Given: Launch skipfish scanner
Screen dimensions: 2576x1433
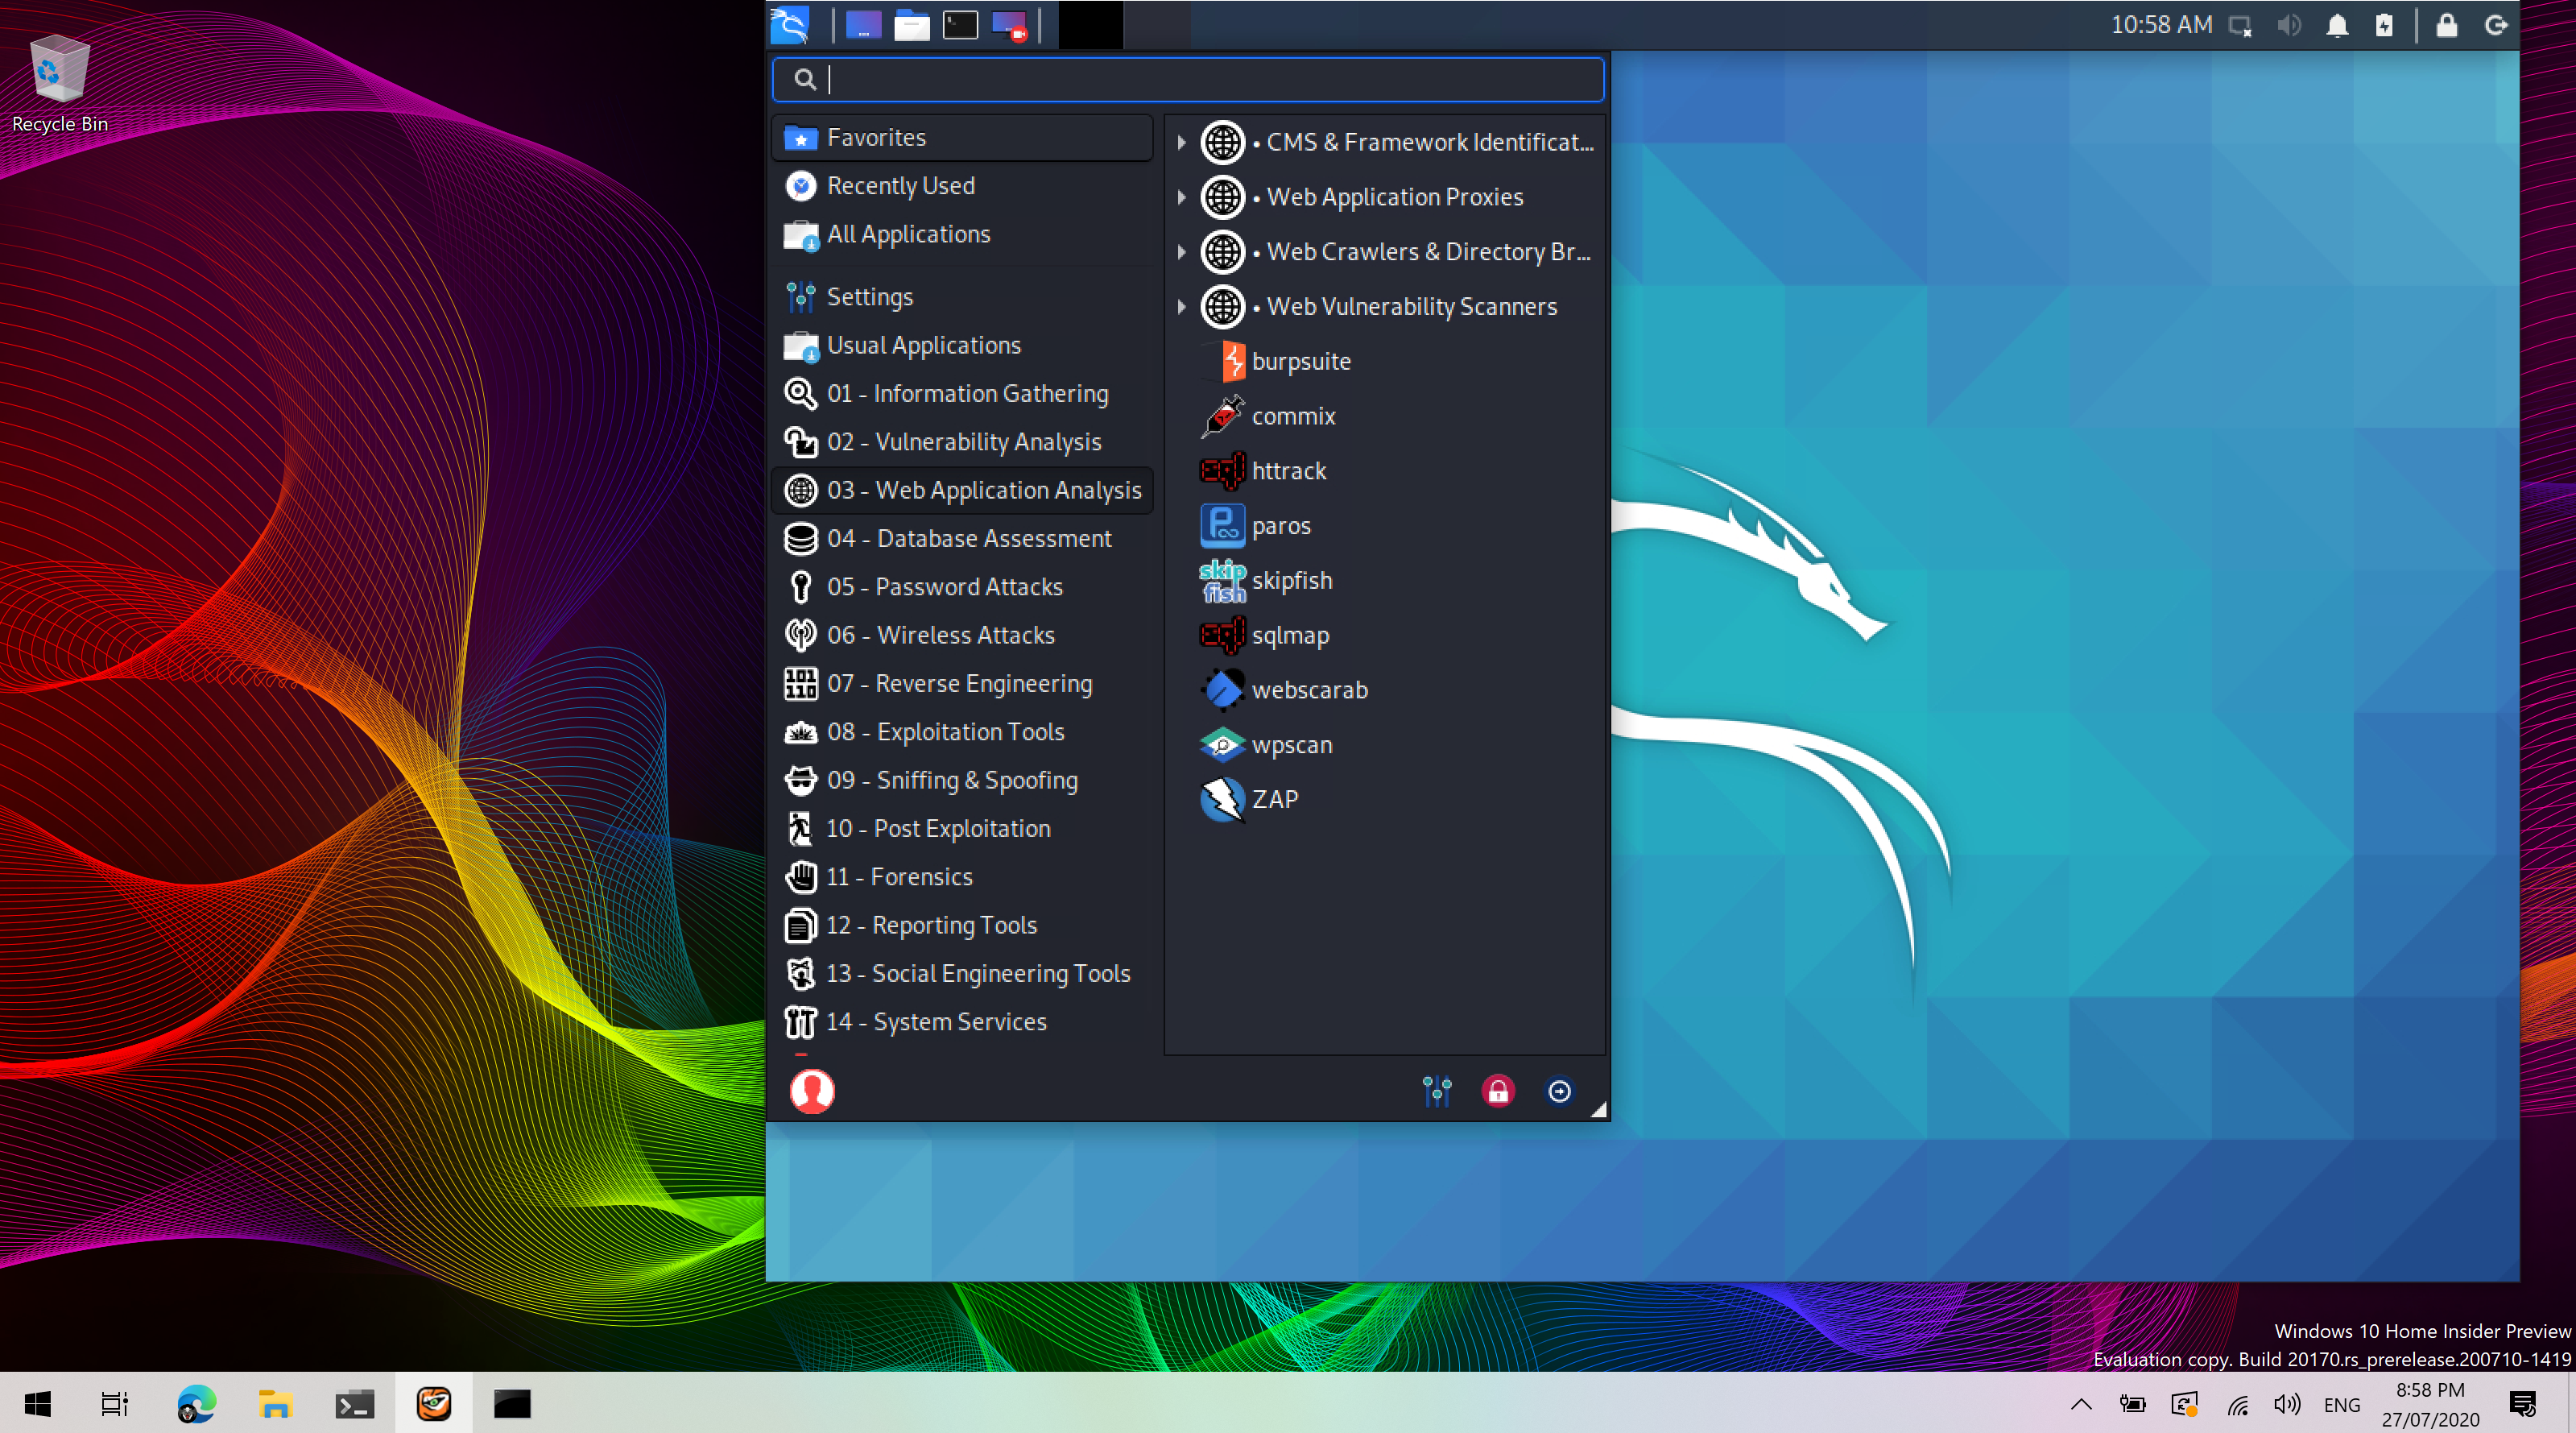Looking at the screenshot, I should coord(1292,580).
